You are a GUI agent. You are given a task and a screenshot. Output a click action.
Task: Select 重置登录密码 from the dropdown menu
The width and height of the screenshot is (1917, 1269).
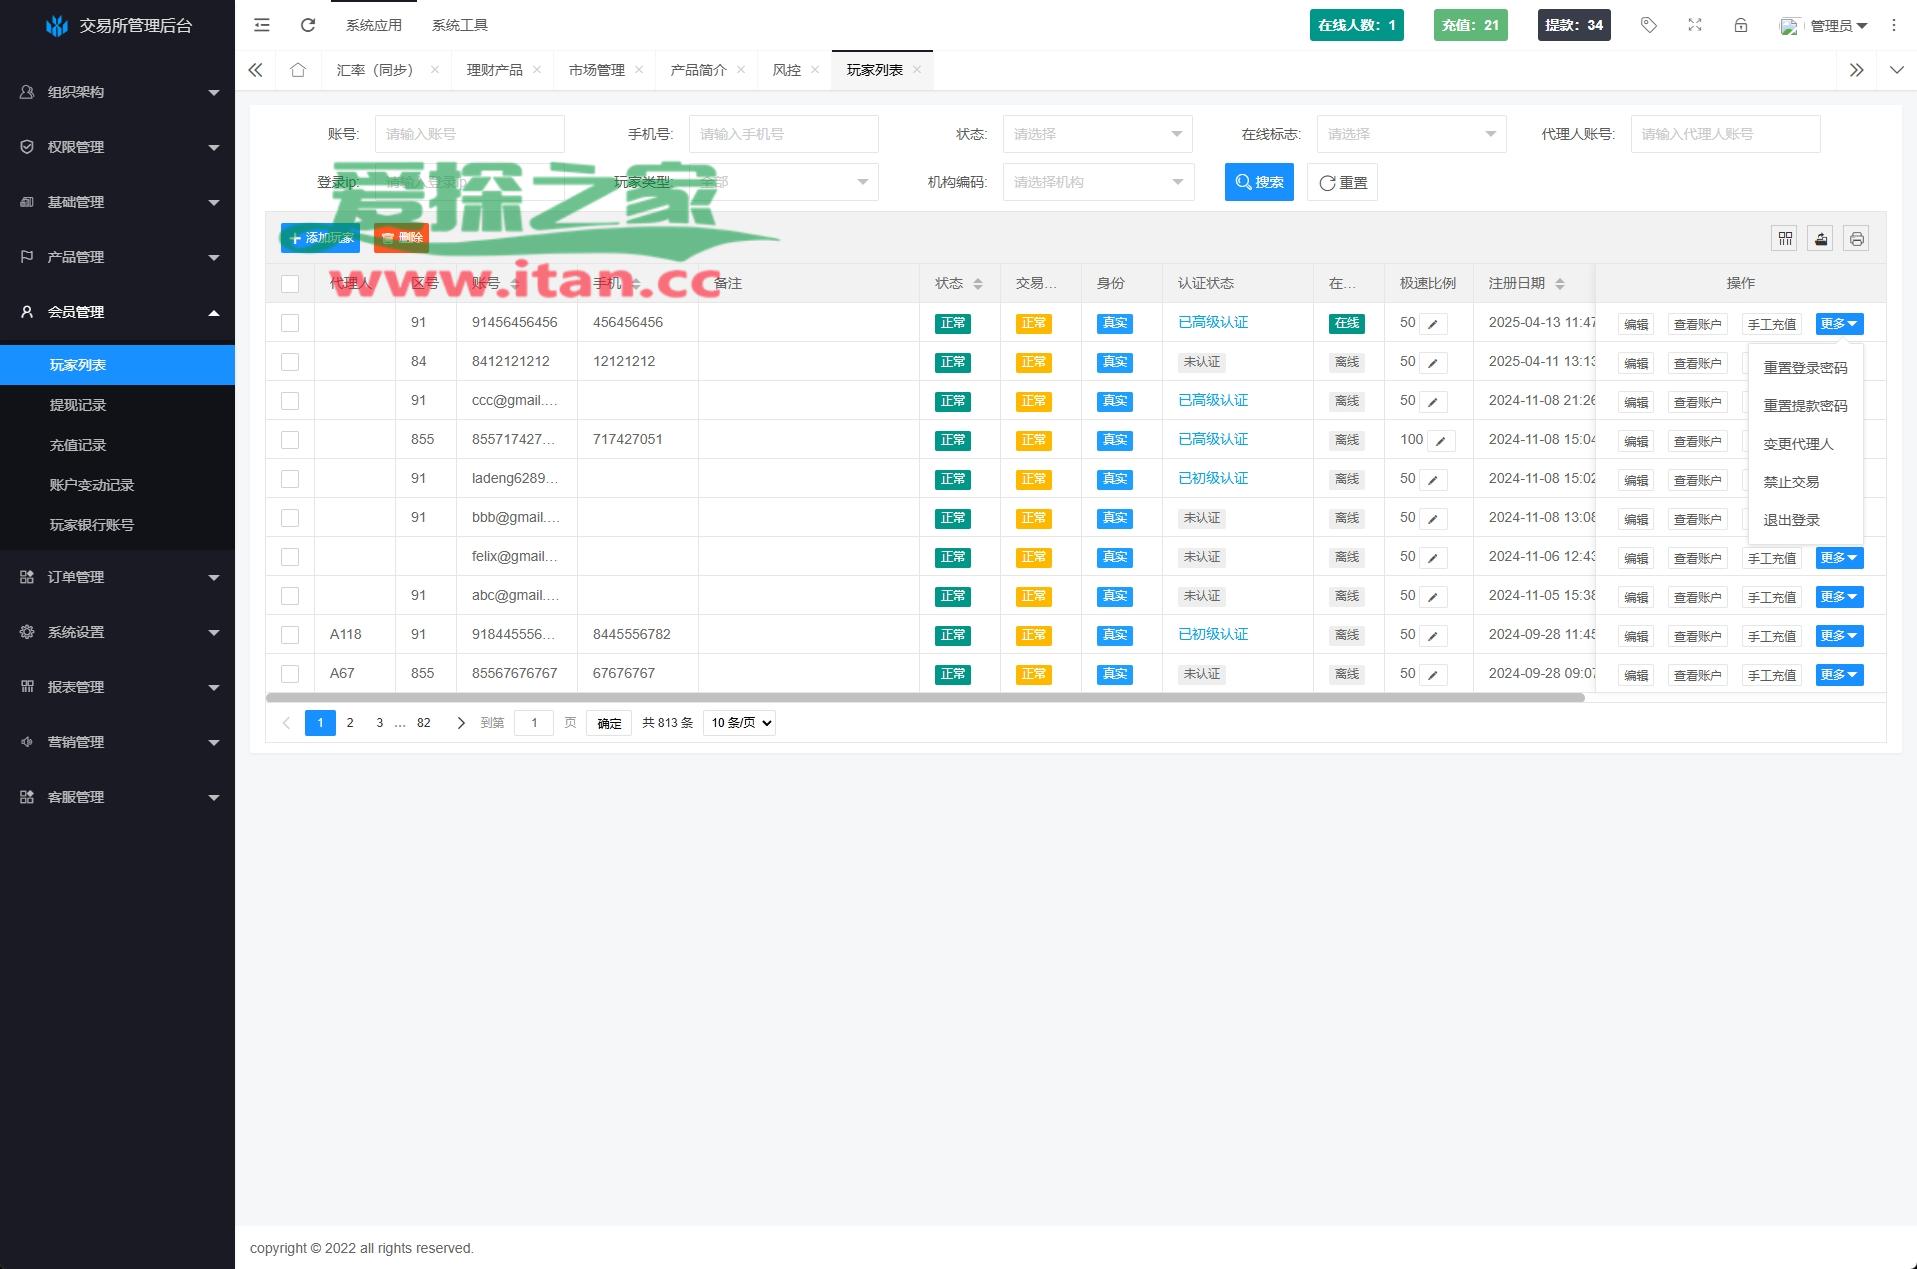[1805, 368]
